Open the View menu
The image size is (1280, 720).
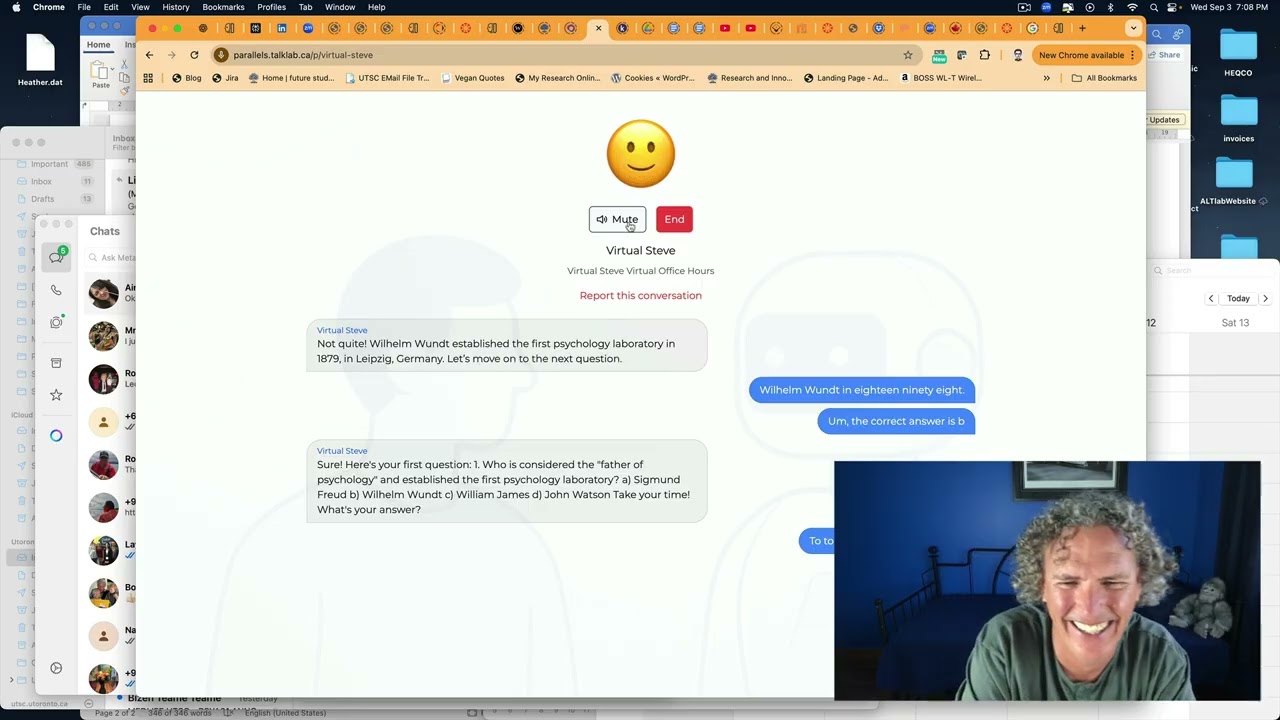pyautogui.click(x=140, y=7)
